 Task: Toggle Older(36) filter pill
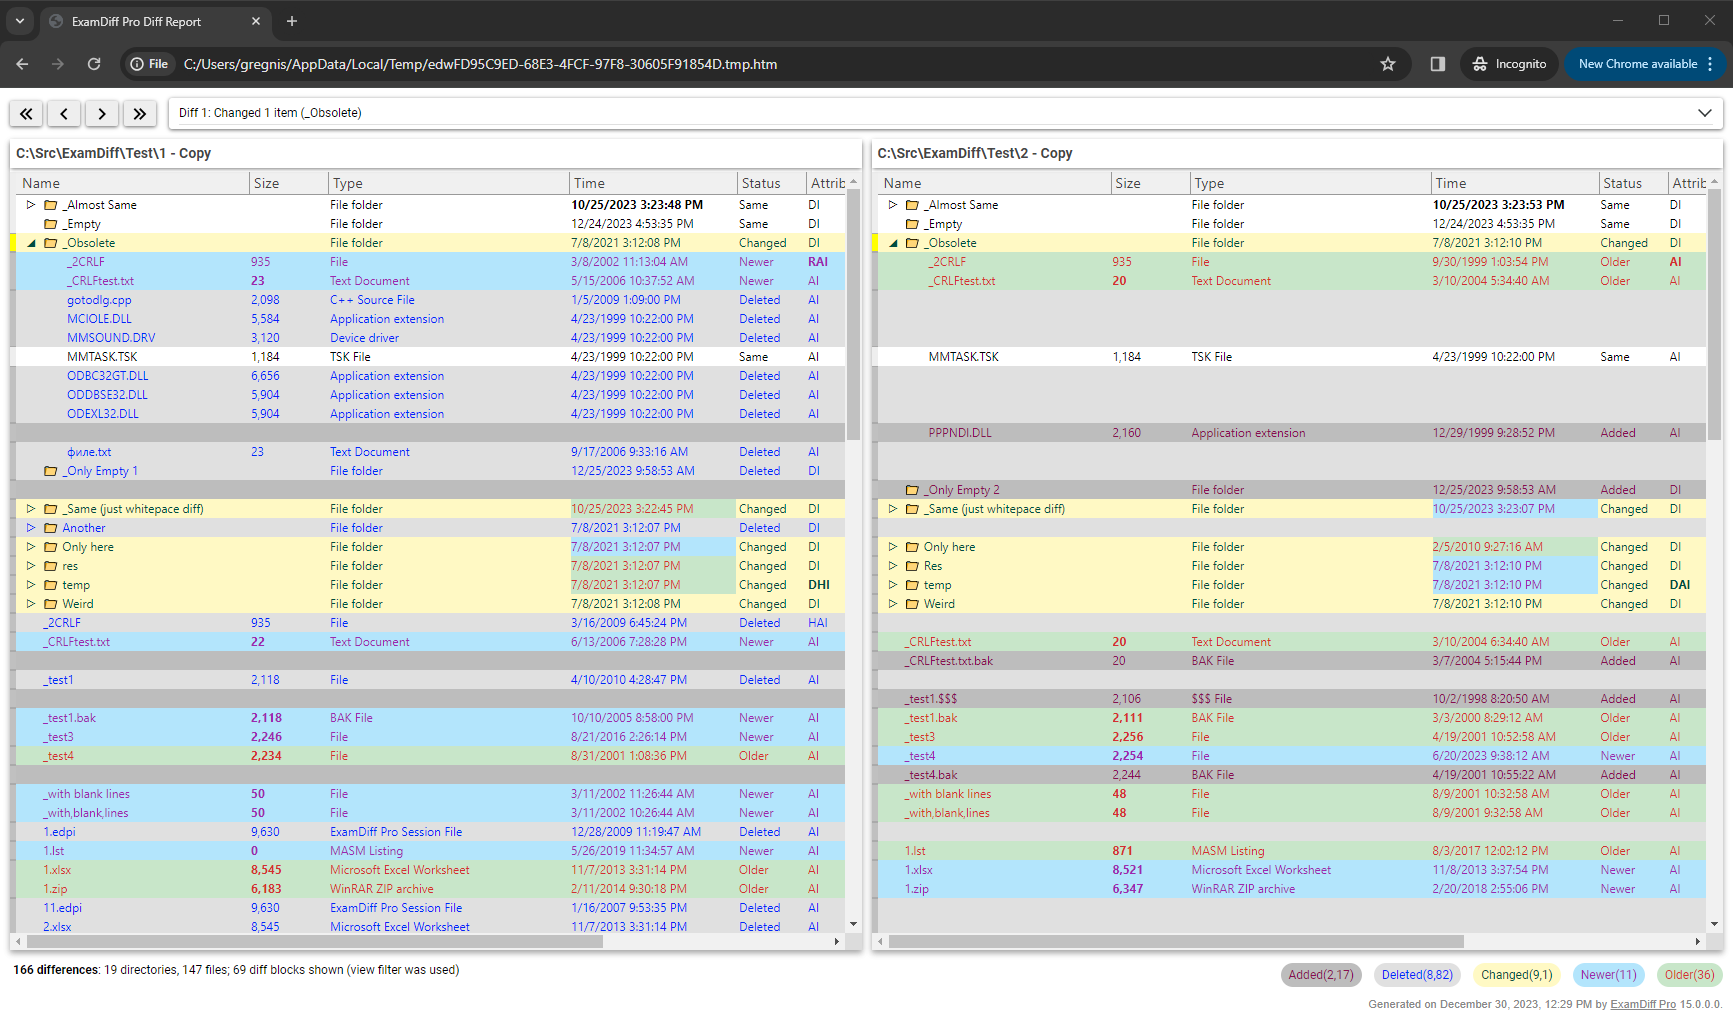[1689, 975]
